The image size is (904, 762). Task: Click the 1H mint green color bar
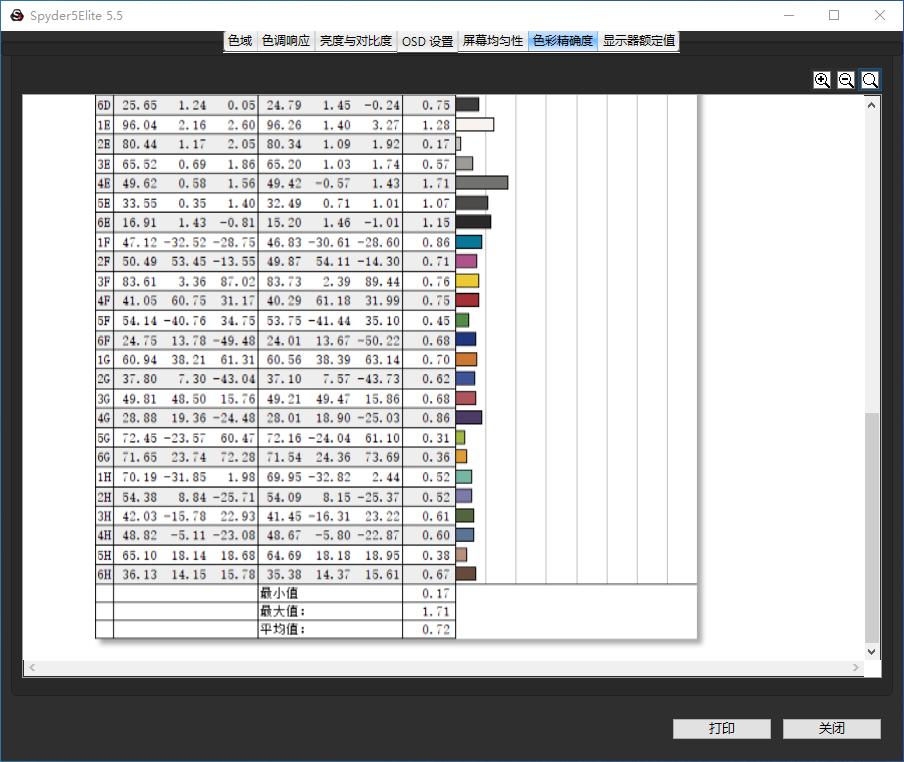click(464, 477)
